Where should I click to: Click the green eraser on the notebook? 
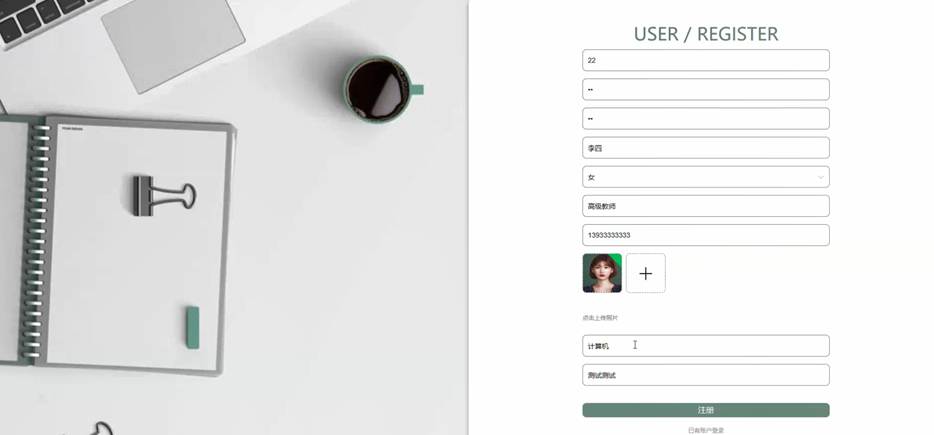[192, 327]
